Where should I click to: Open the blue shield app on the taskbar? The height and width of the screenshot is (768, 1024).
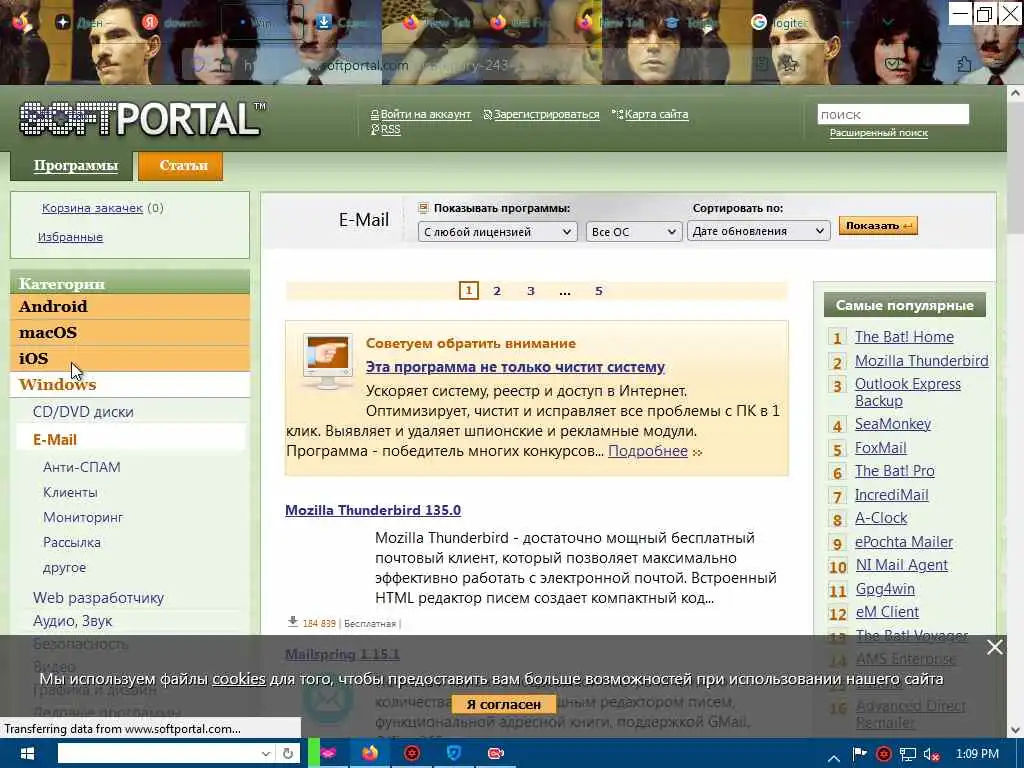[x=454, y=754]
